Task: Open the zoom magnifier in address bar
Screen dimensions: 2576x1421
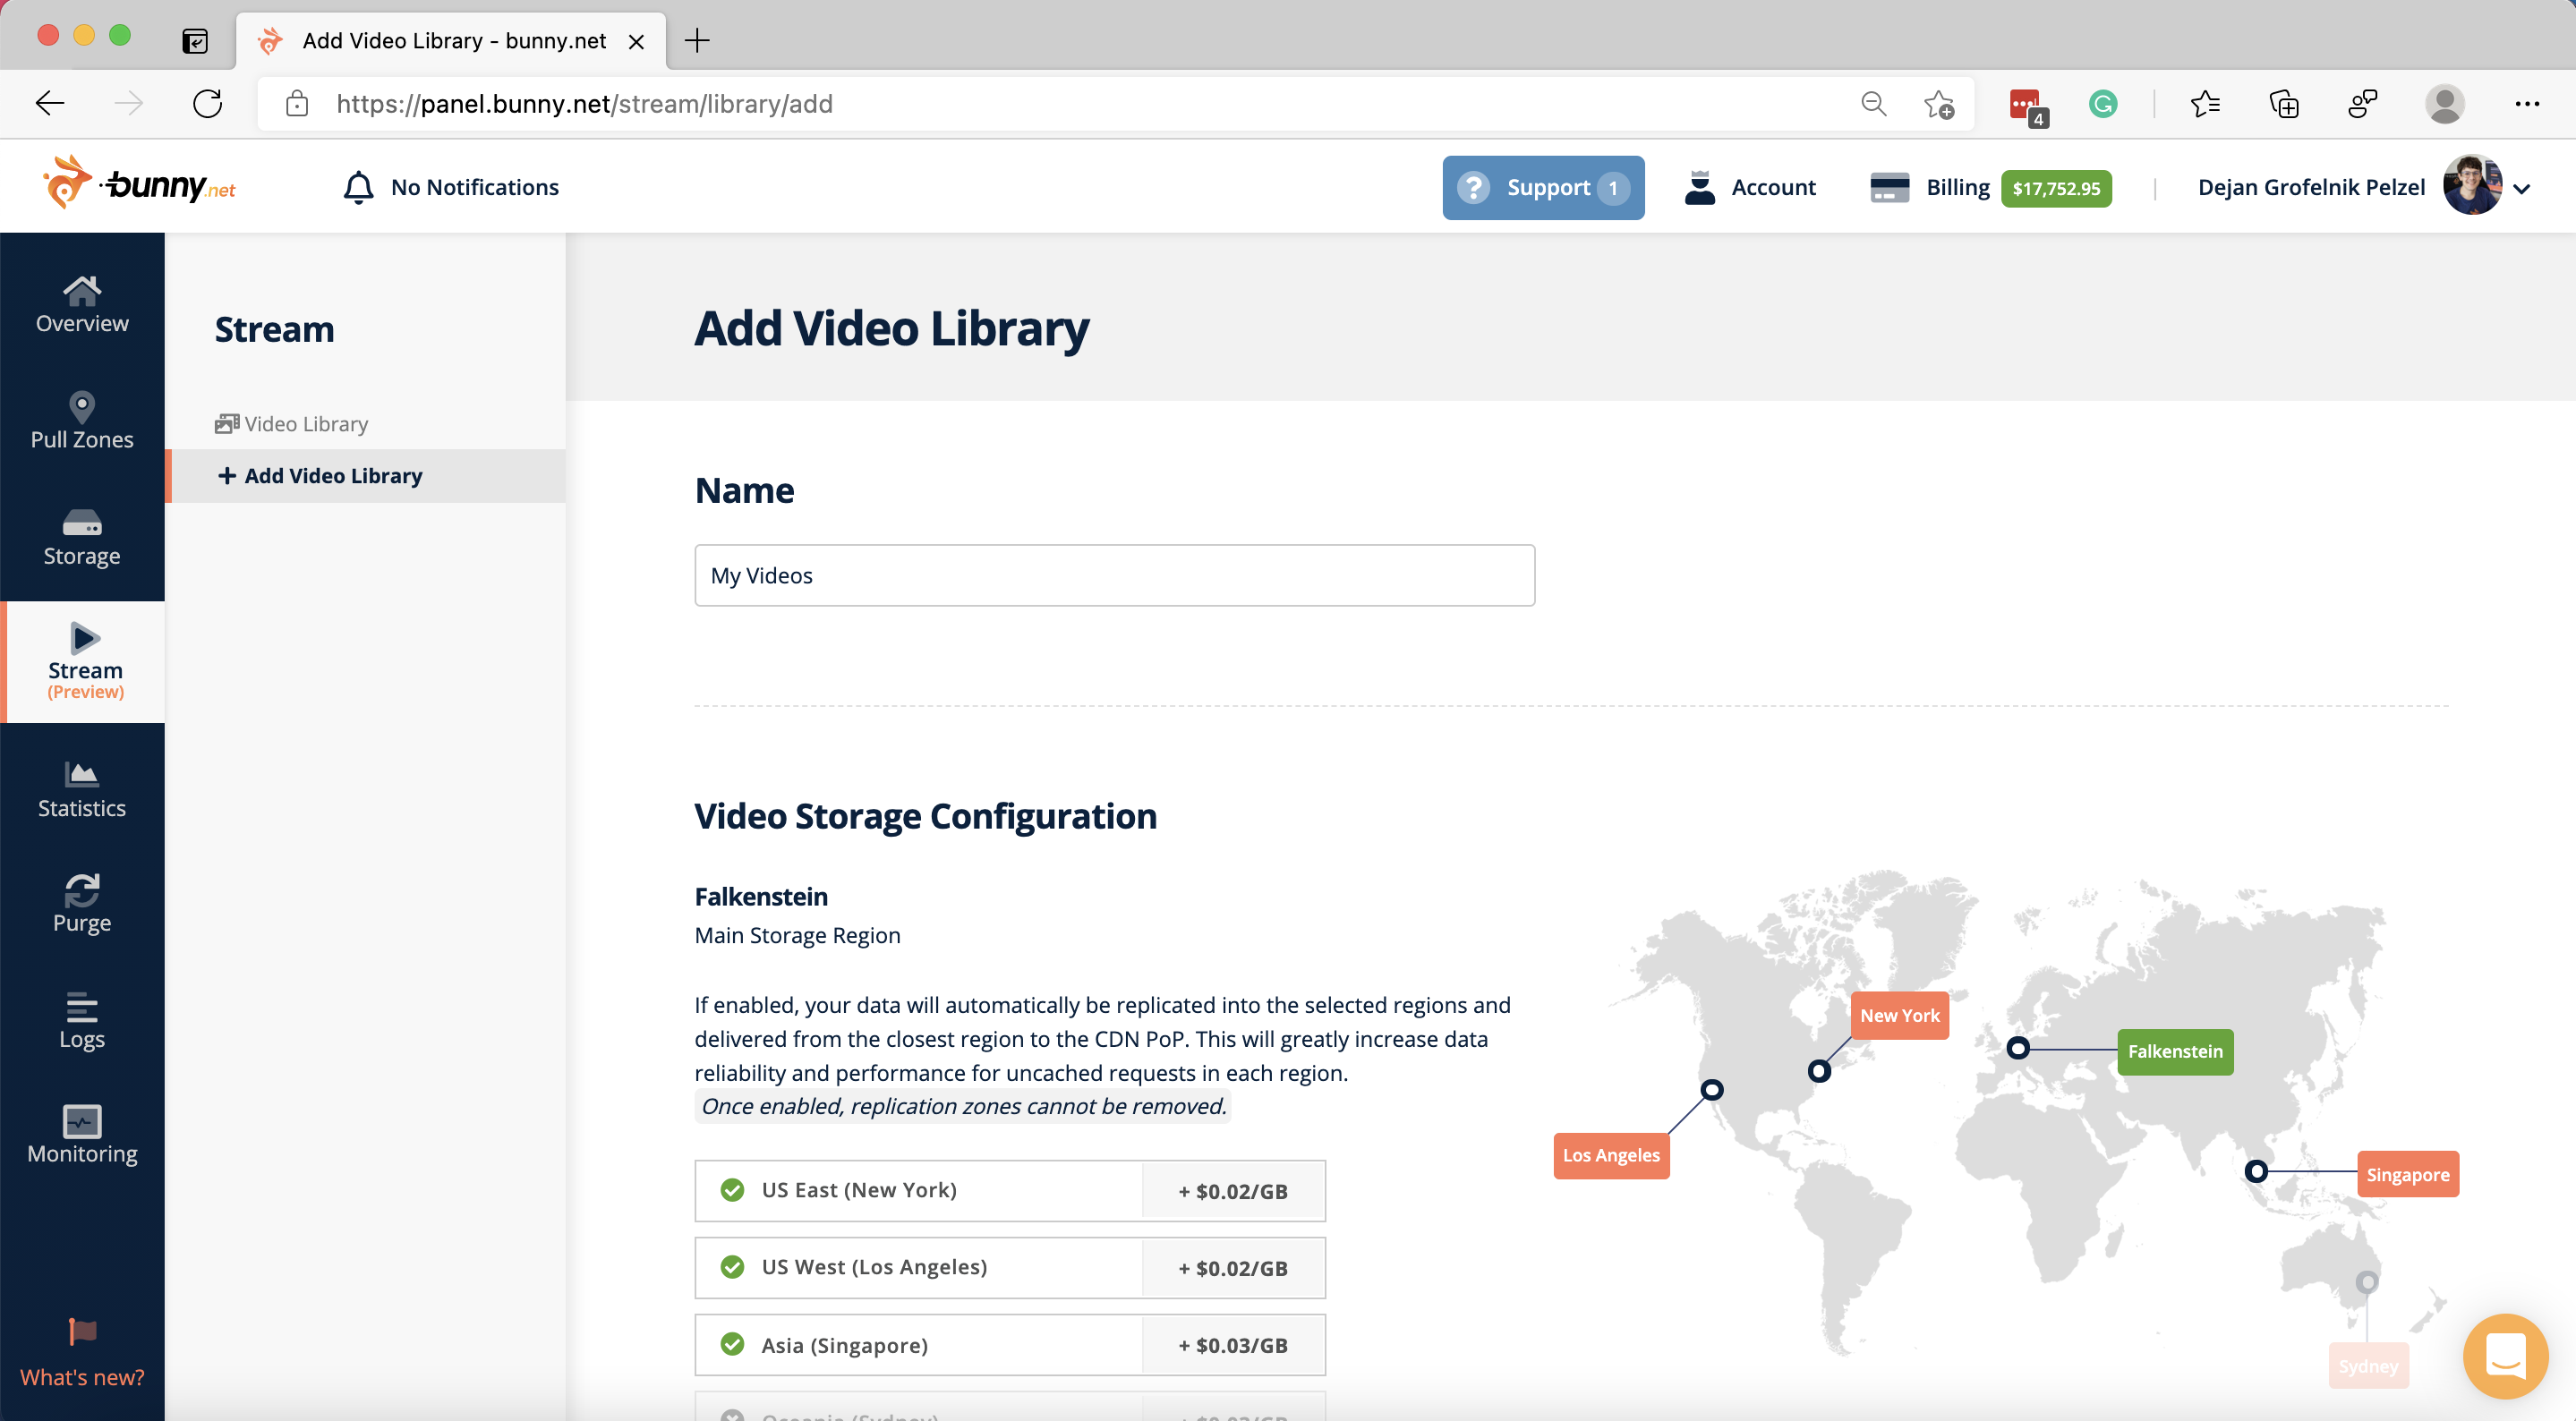Action: click(x=1873, y=104)
